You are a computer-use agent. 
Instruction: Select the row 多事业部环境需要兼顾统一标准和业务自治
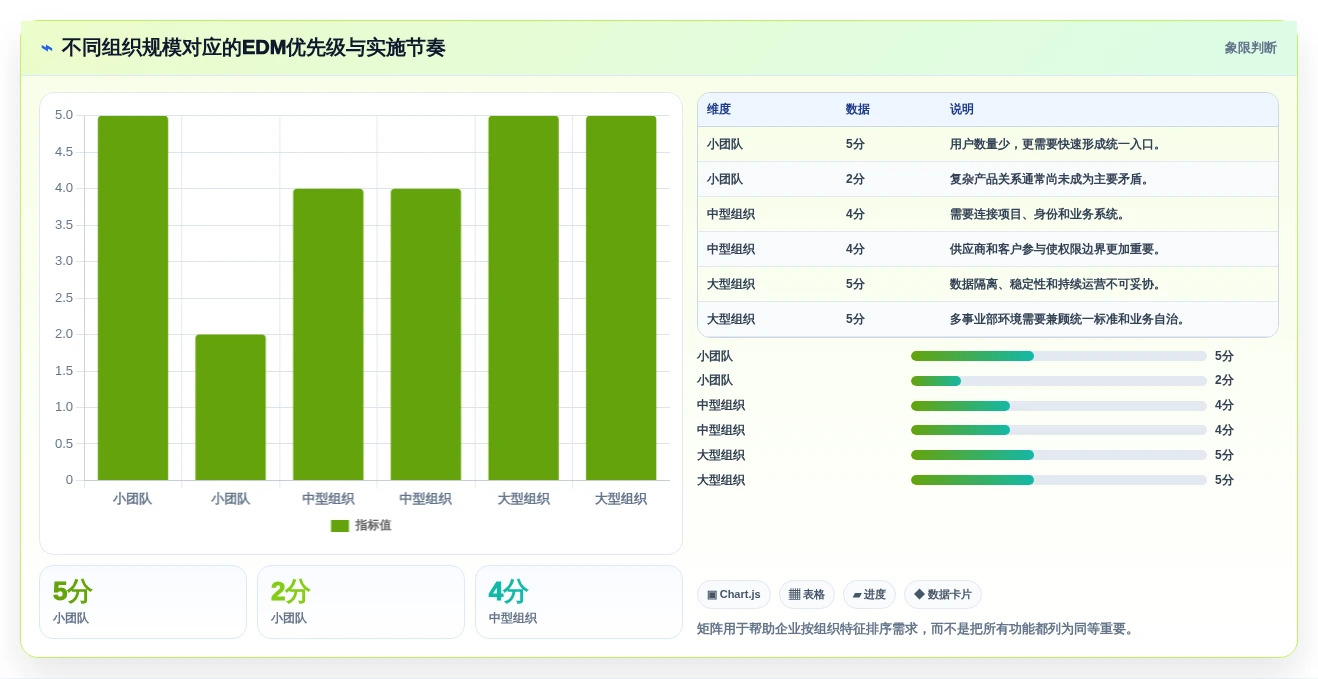(x=988, y=320)
